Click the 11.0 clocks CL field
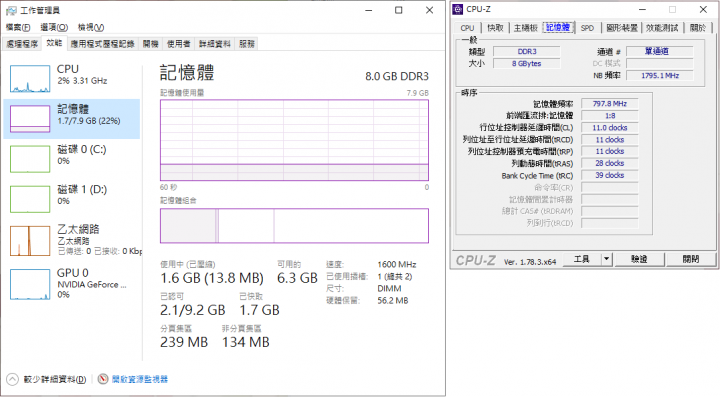This screenshot has height=397, width=720. (x=609, y=128)
